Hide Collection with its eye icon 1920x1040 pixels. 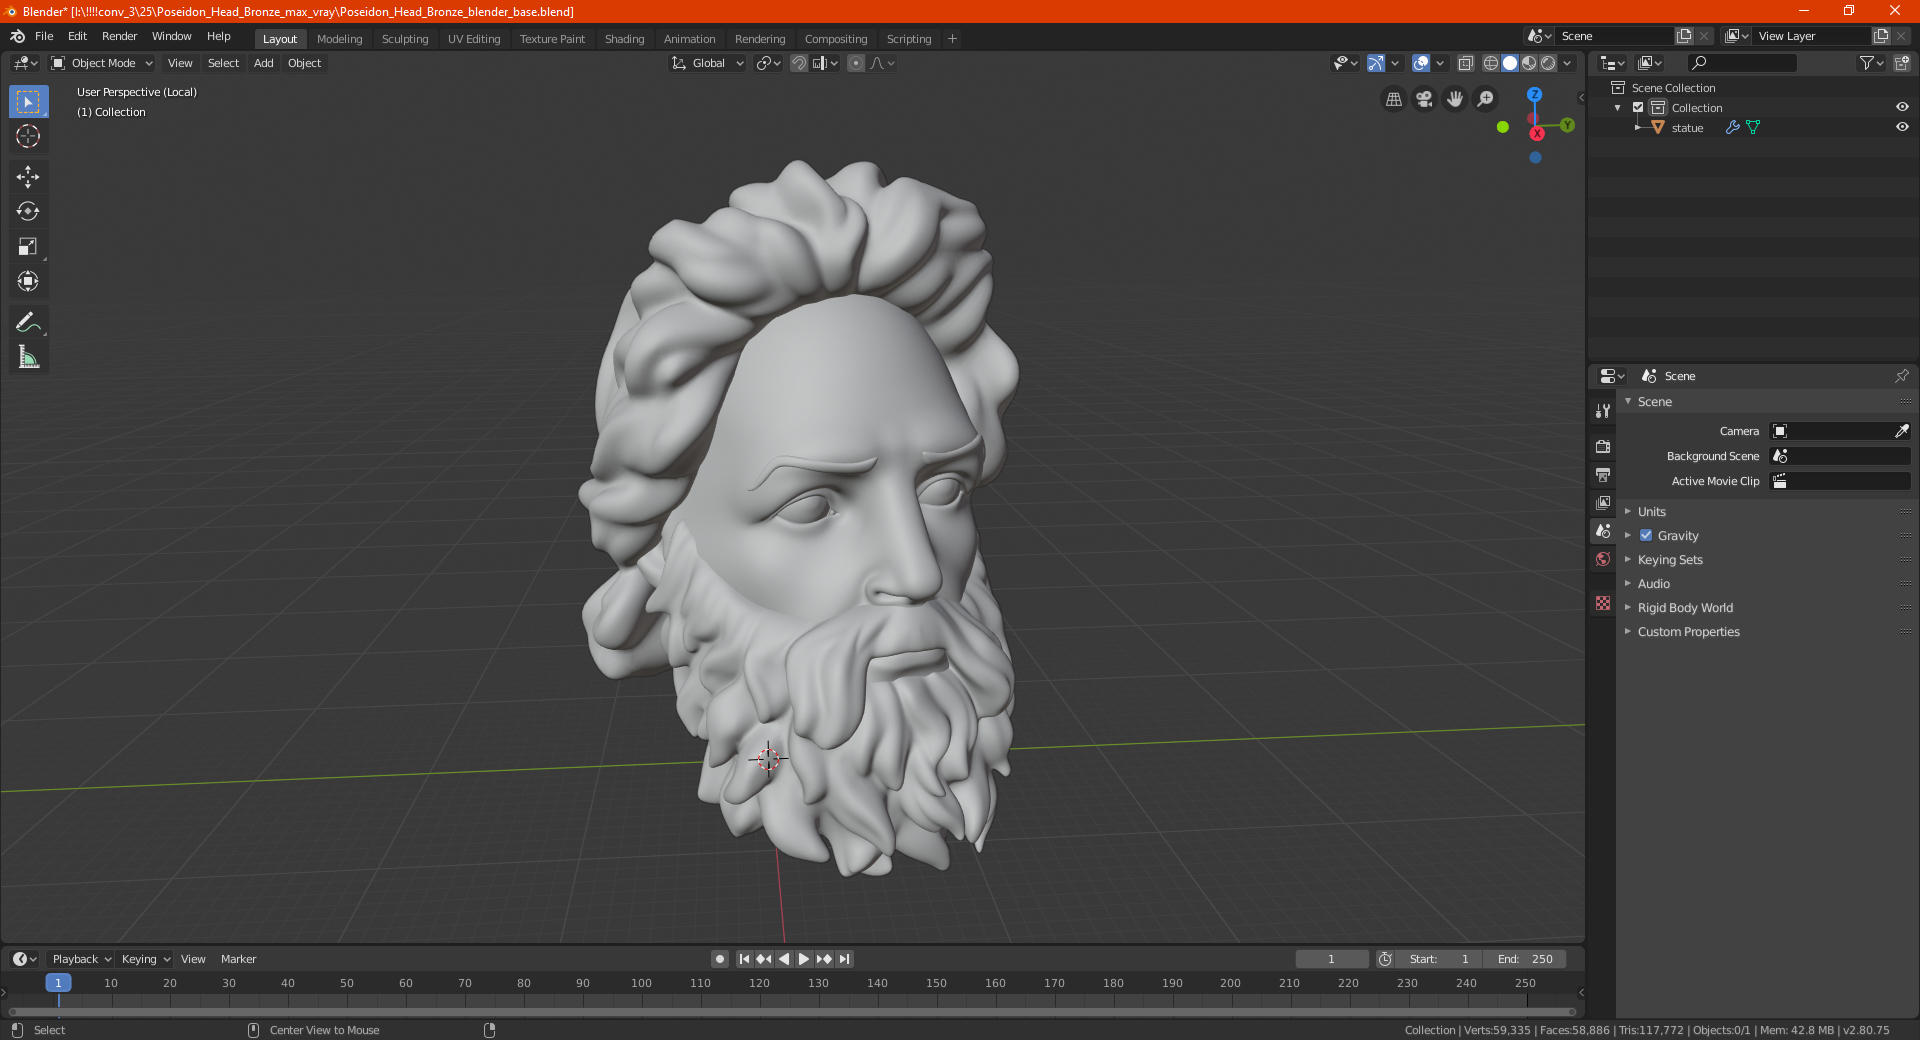(x=1902, y=107)
